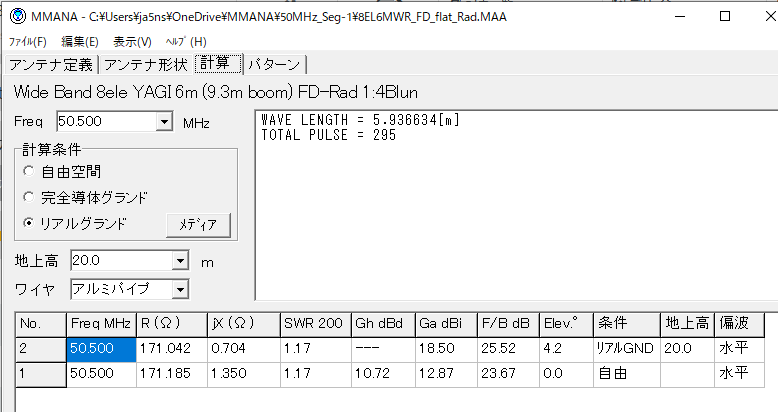
Task: Choose the リアルグランド radio button
Action: click(28, 223)
